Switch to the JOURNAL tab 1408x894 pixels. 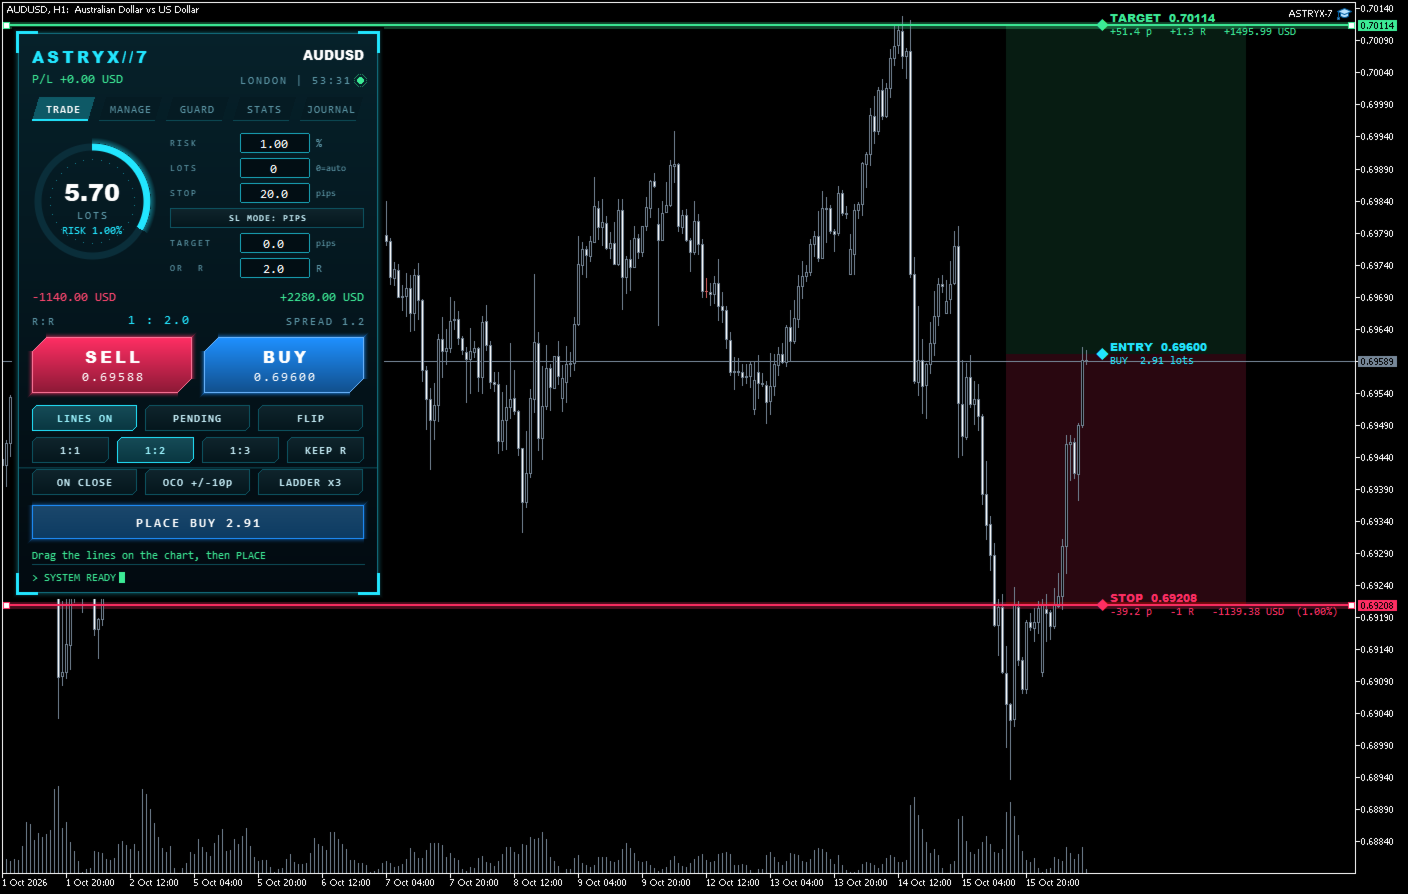(331, 110)
